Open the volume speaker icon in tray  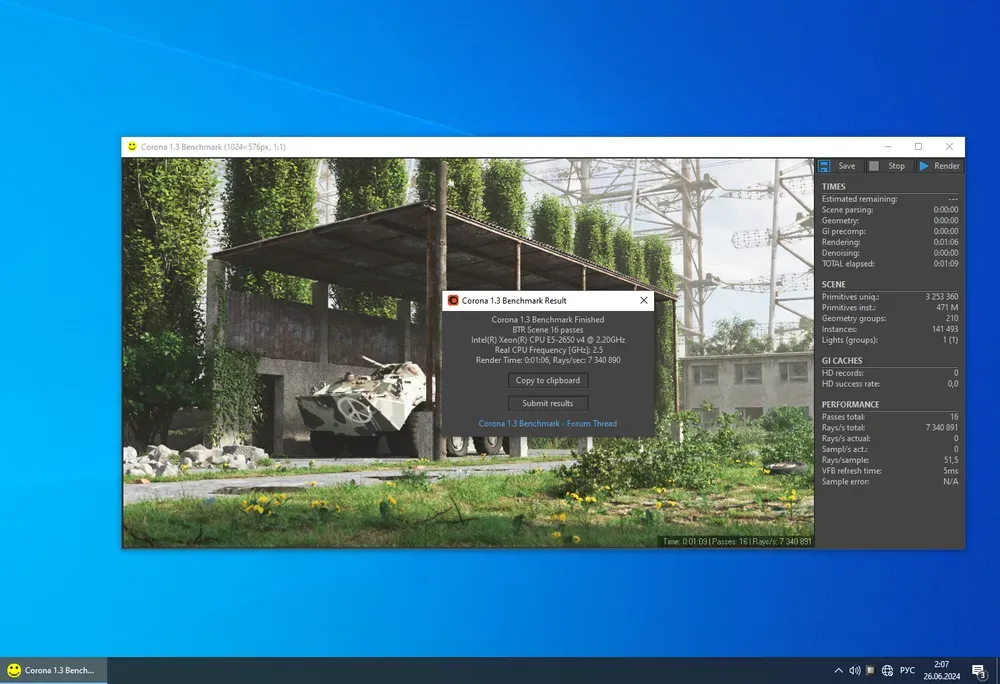854,670
